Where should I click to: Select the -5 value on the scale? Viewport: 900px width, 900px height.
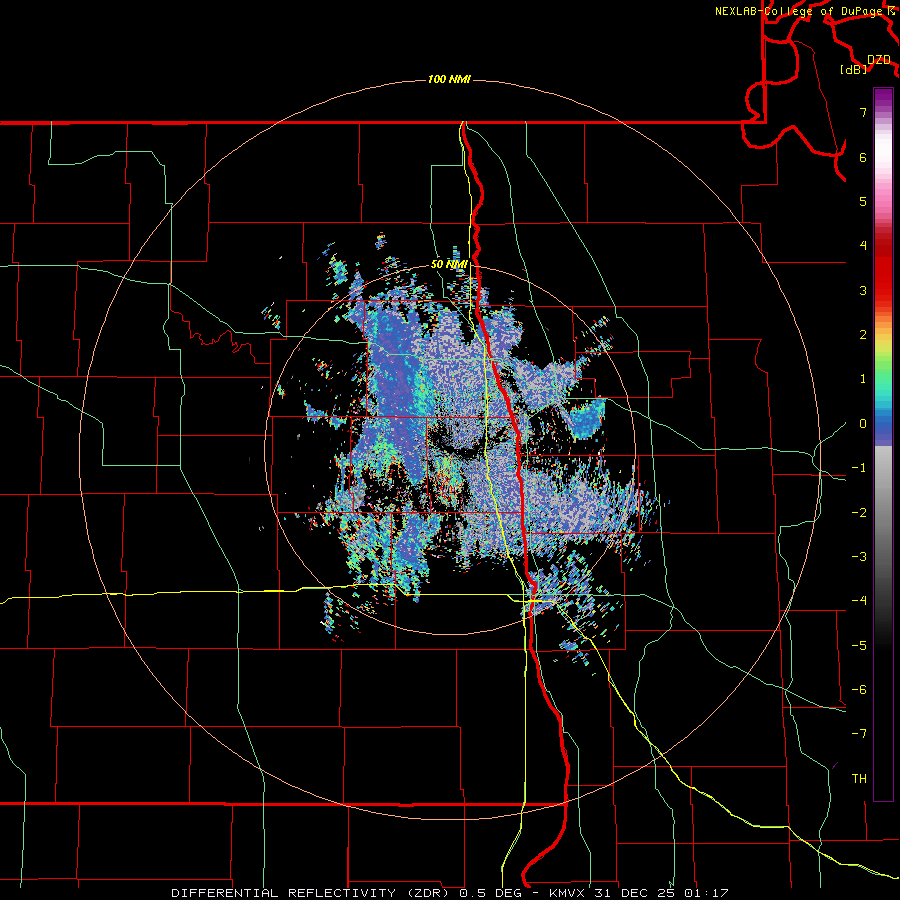pos(859,646)
